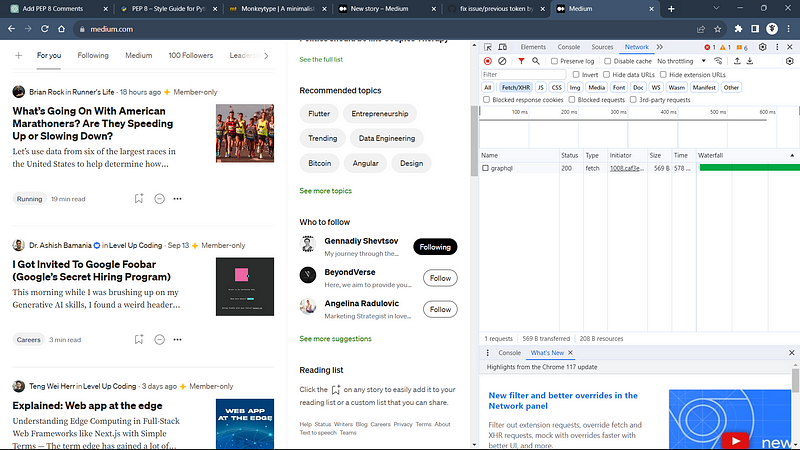Close the What's New drawer tab
The image size is (800, 450).
[x=570, y=353]
